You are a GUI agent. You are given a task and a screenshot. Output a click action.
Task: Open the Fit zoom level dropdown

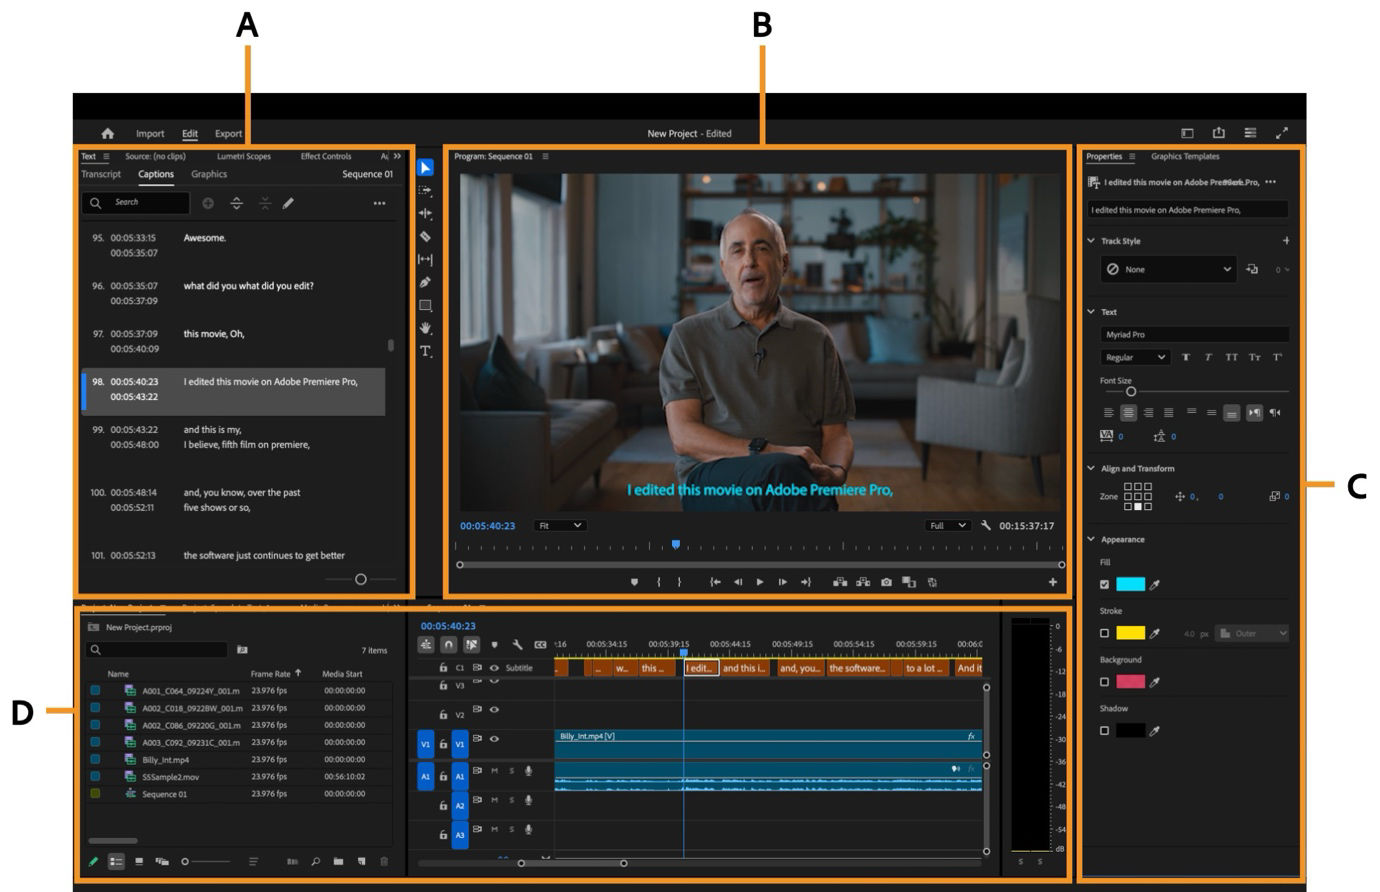point(560,525)
